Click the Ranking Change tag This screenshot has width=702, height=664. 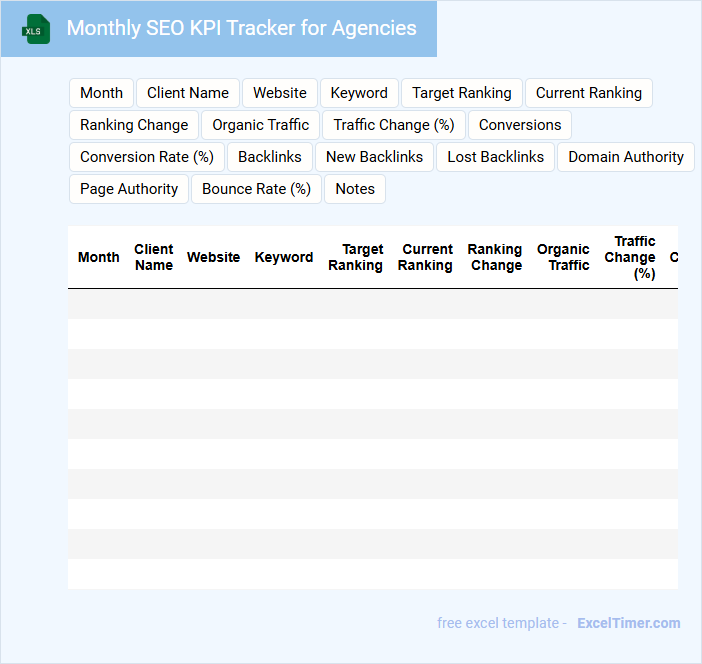[x=134, y=125]
